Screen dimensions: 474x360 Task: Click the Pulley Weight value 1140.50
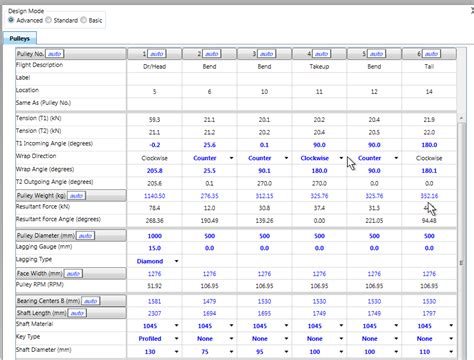pyautogui.click(x=155, y=196)
